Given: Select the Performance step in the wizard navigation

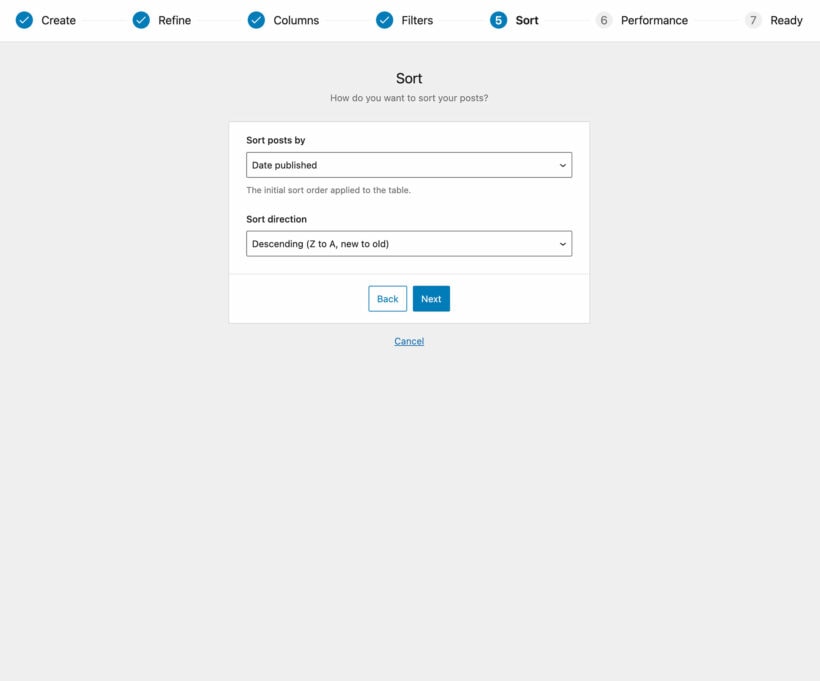Looking at the screenshot, I should (654, 19).
